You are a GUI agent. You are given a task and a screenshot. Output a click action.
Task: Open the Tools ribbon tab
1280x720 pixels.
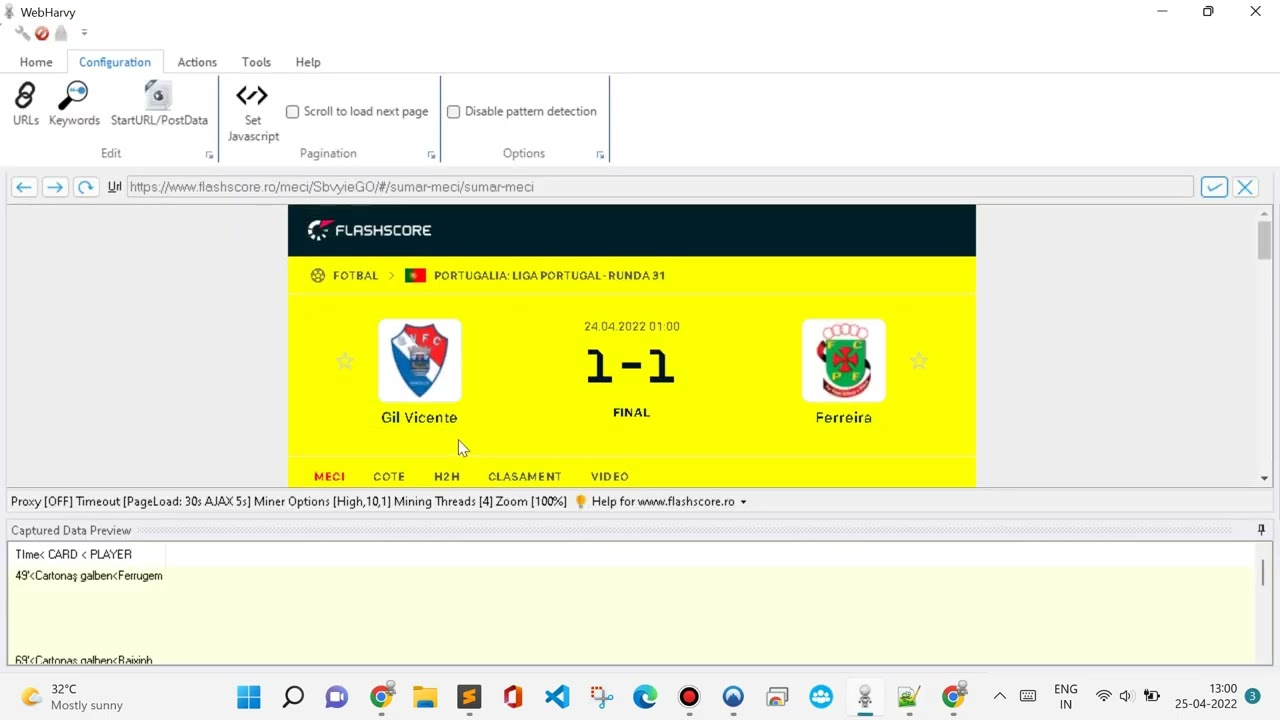pos(256,62)
